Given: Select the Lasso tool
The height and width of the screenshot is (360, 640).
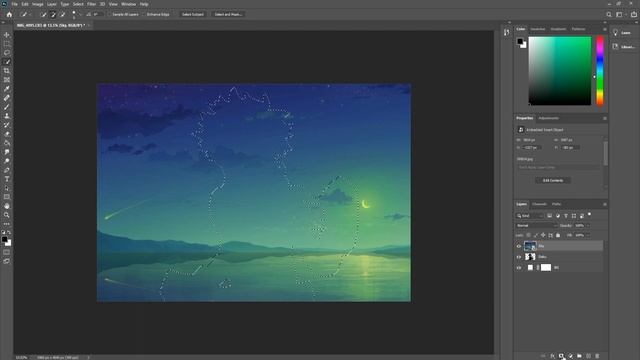Looking at the screenshot, I should (7, 53).
